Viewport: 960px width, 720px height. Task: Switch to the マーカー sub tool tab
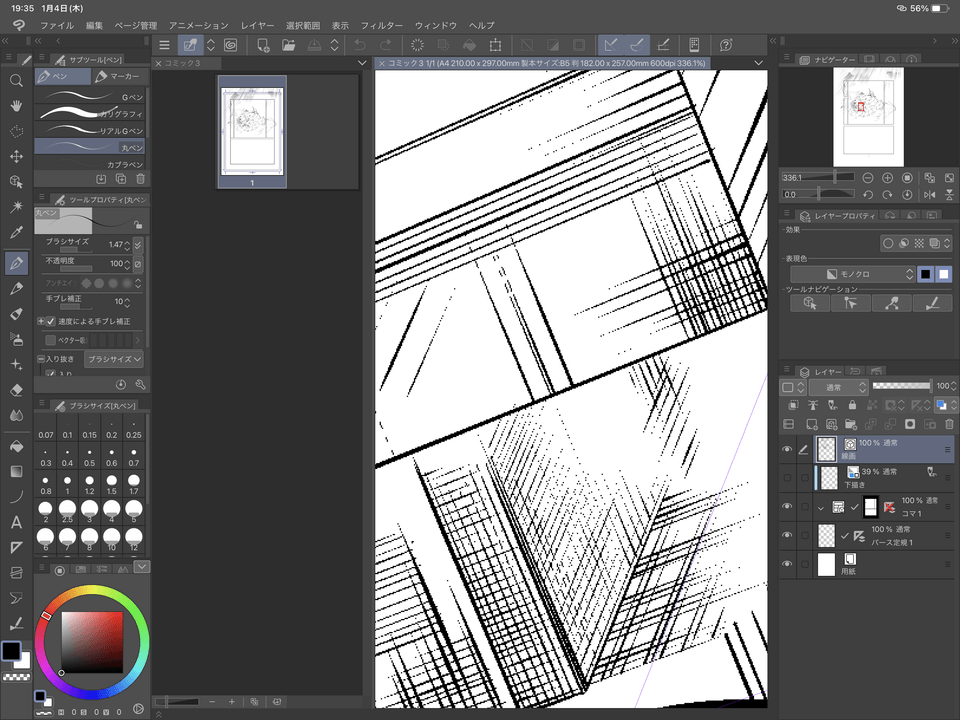[x=118, y=77]
